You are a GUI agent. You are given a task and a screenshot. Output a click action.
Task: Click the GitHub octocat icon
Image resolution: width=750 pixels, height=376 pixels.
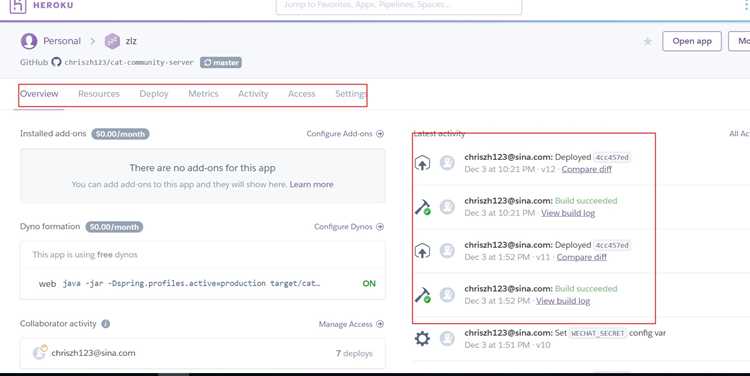(x=56, y=62)
